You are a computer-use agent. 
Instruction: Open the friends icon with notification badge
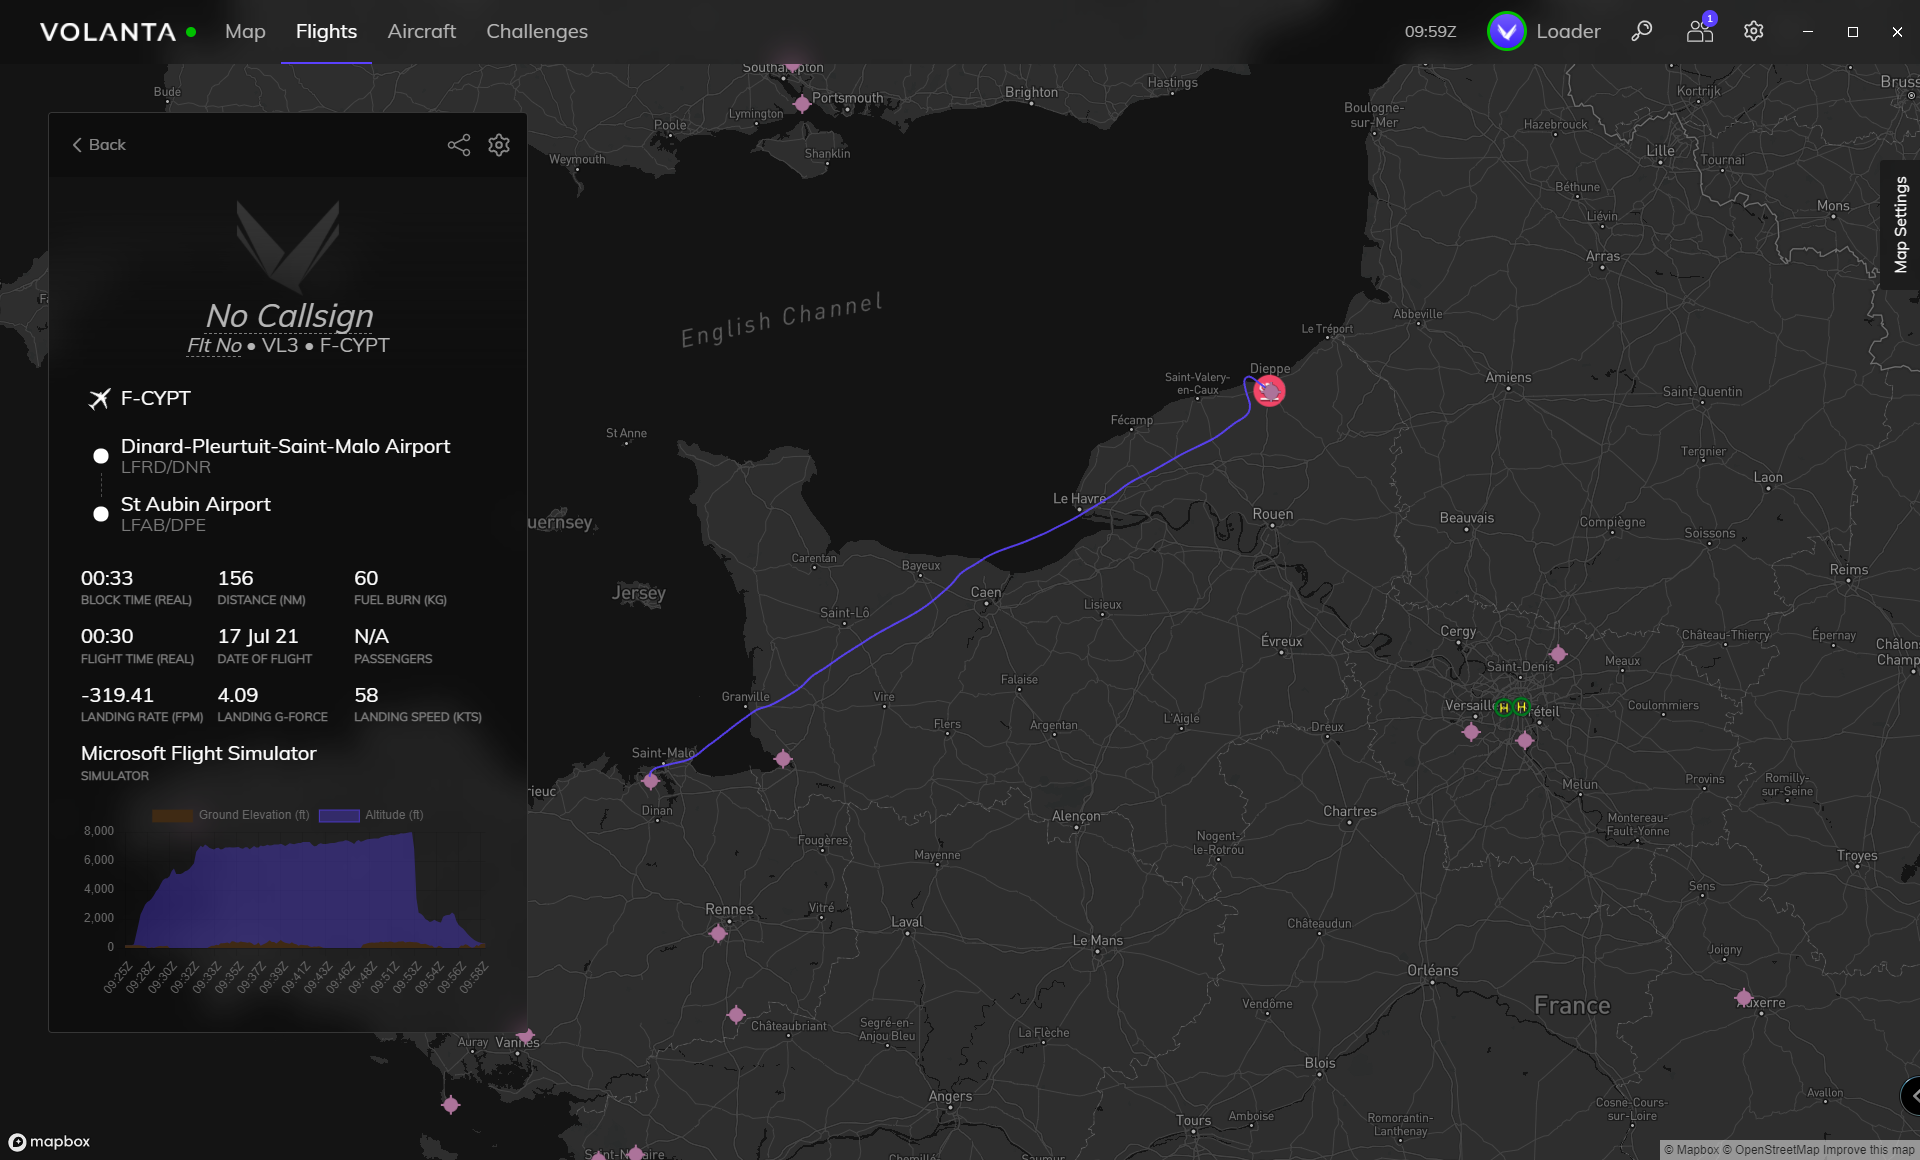tap(1699, 31)
